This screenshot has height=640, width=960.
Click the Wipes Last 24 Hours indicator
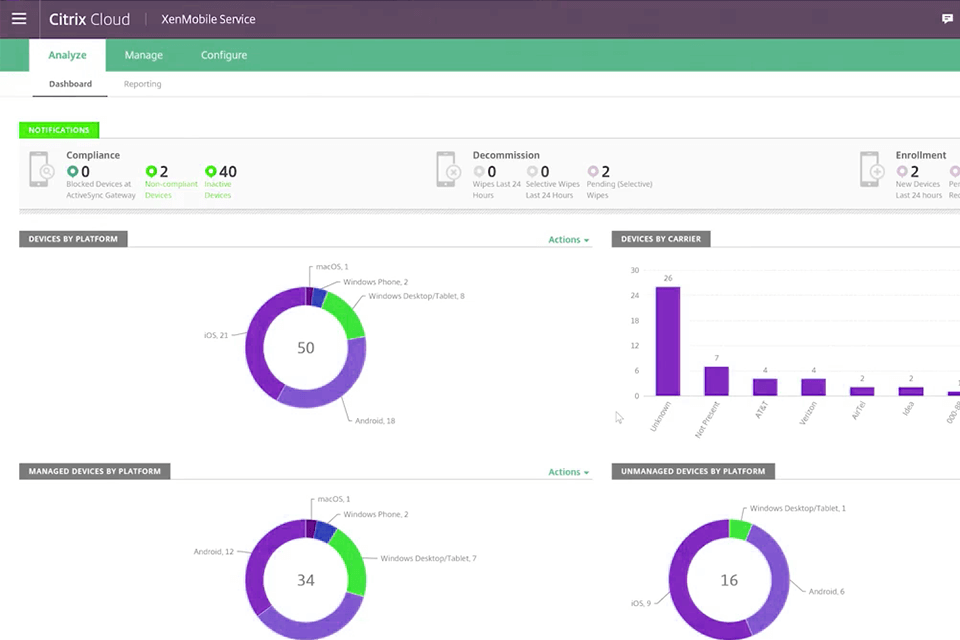[482, 171]
